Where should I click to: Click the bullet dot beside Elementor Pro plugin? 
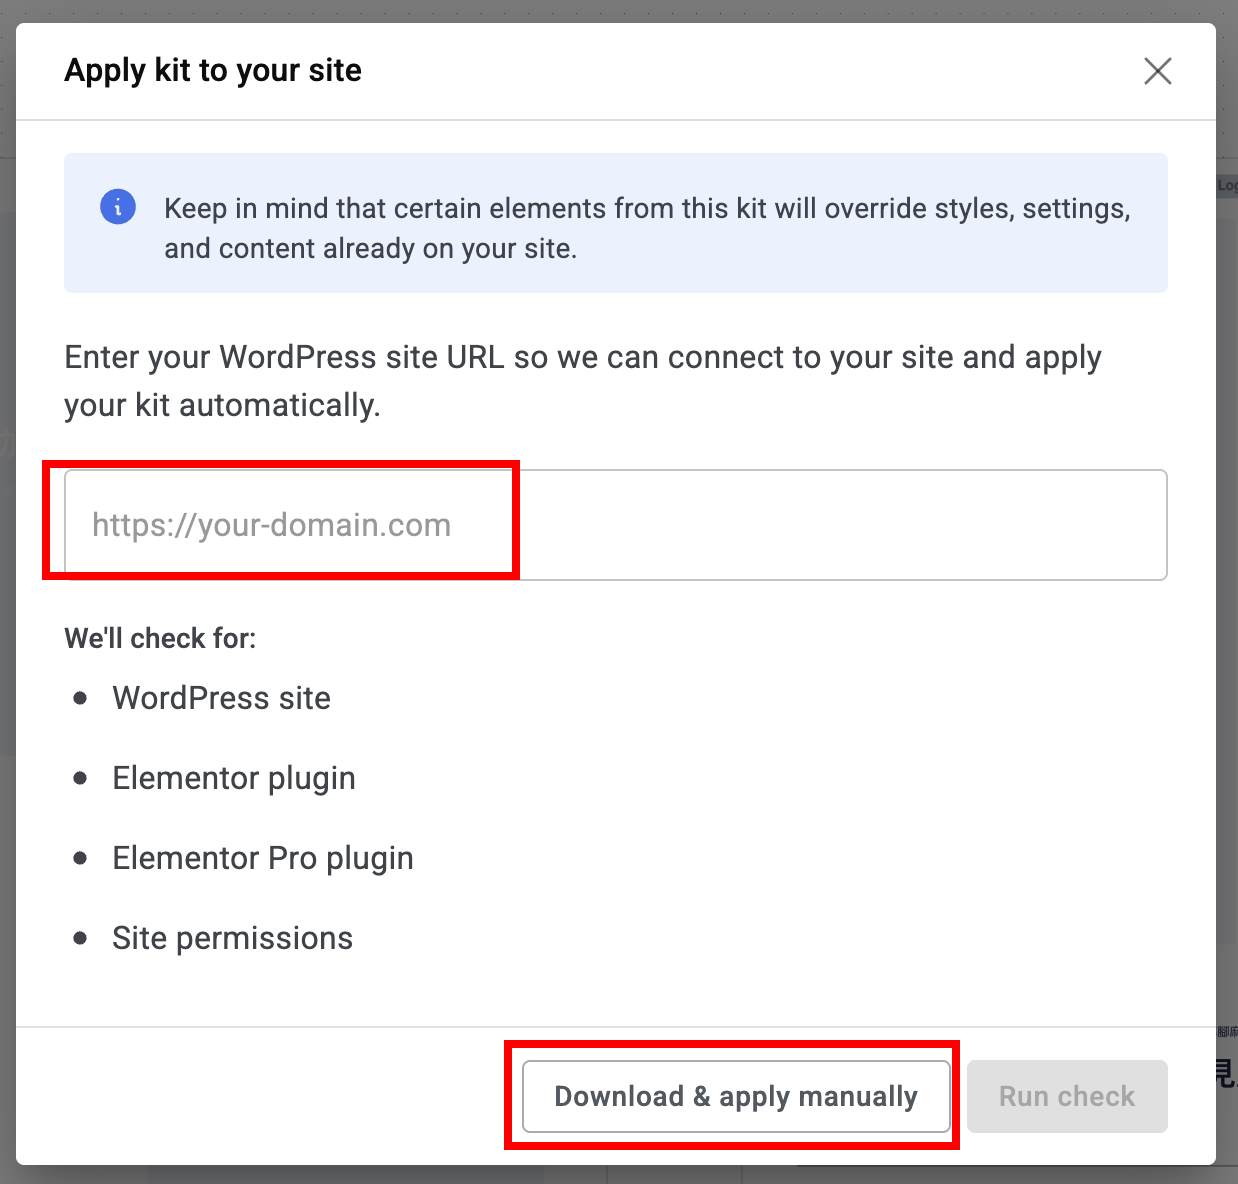(81, 858)
